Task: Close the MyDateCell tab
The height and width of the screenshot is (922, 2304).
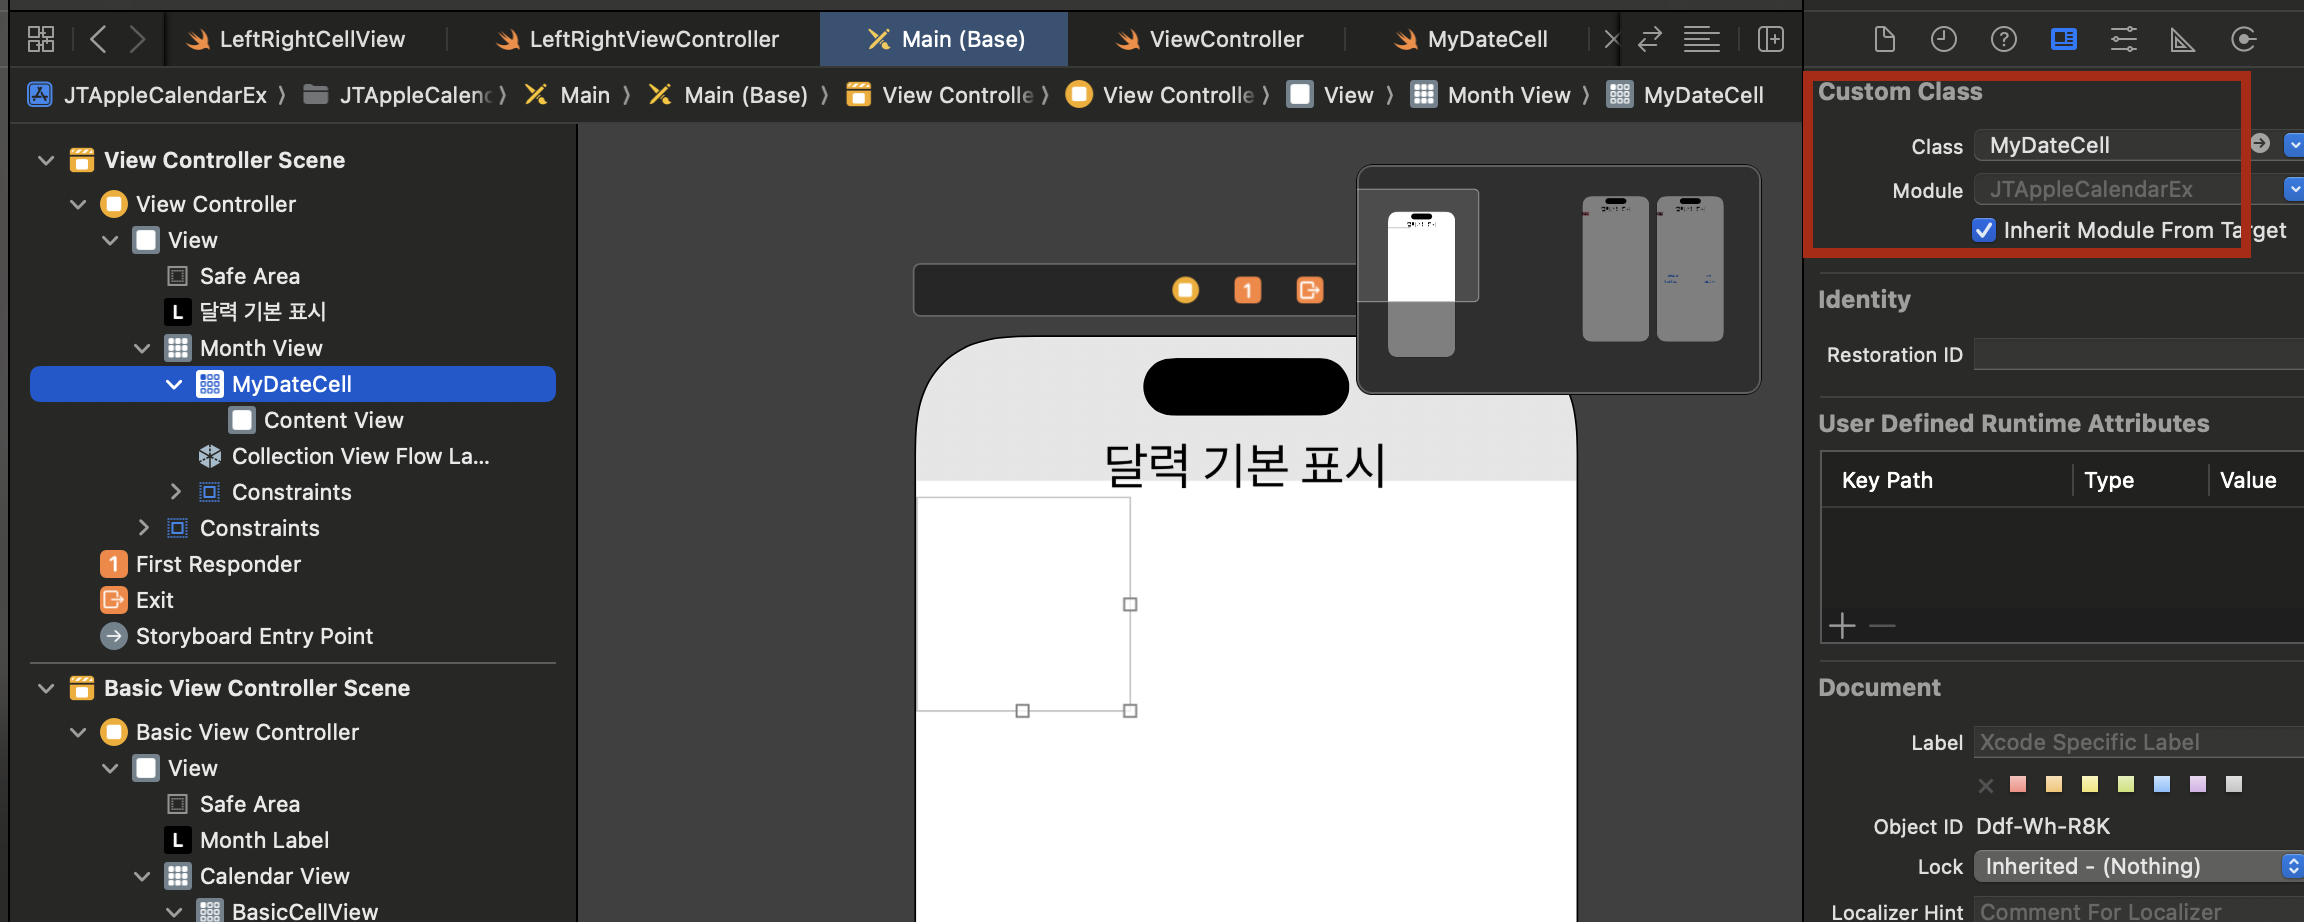Action: 1611,39
